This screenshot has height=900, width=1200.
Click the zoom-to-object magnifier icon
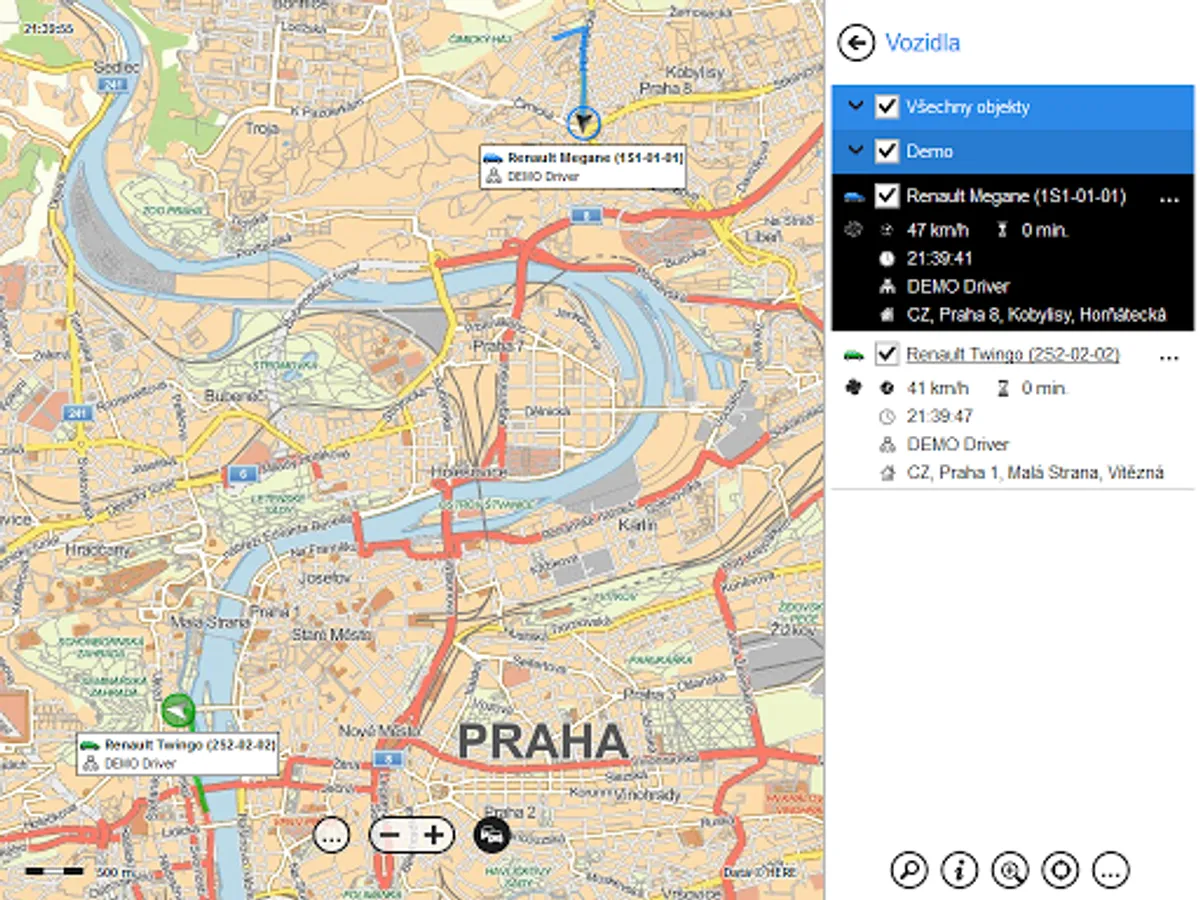[1010, 869]
